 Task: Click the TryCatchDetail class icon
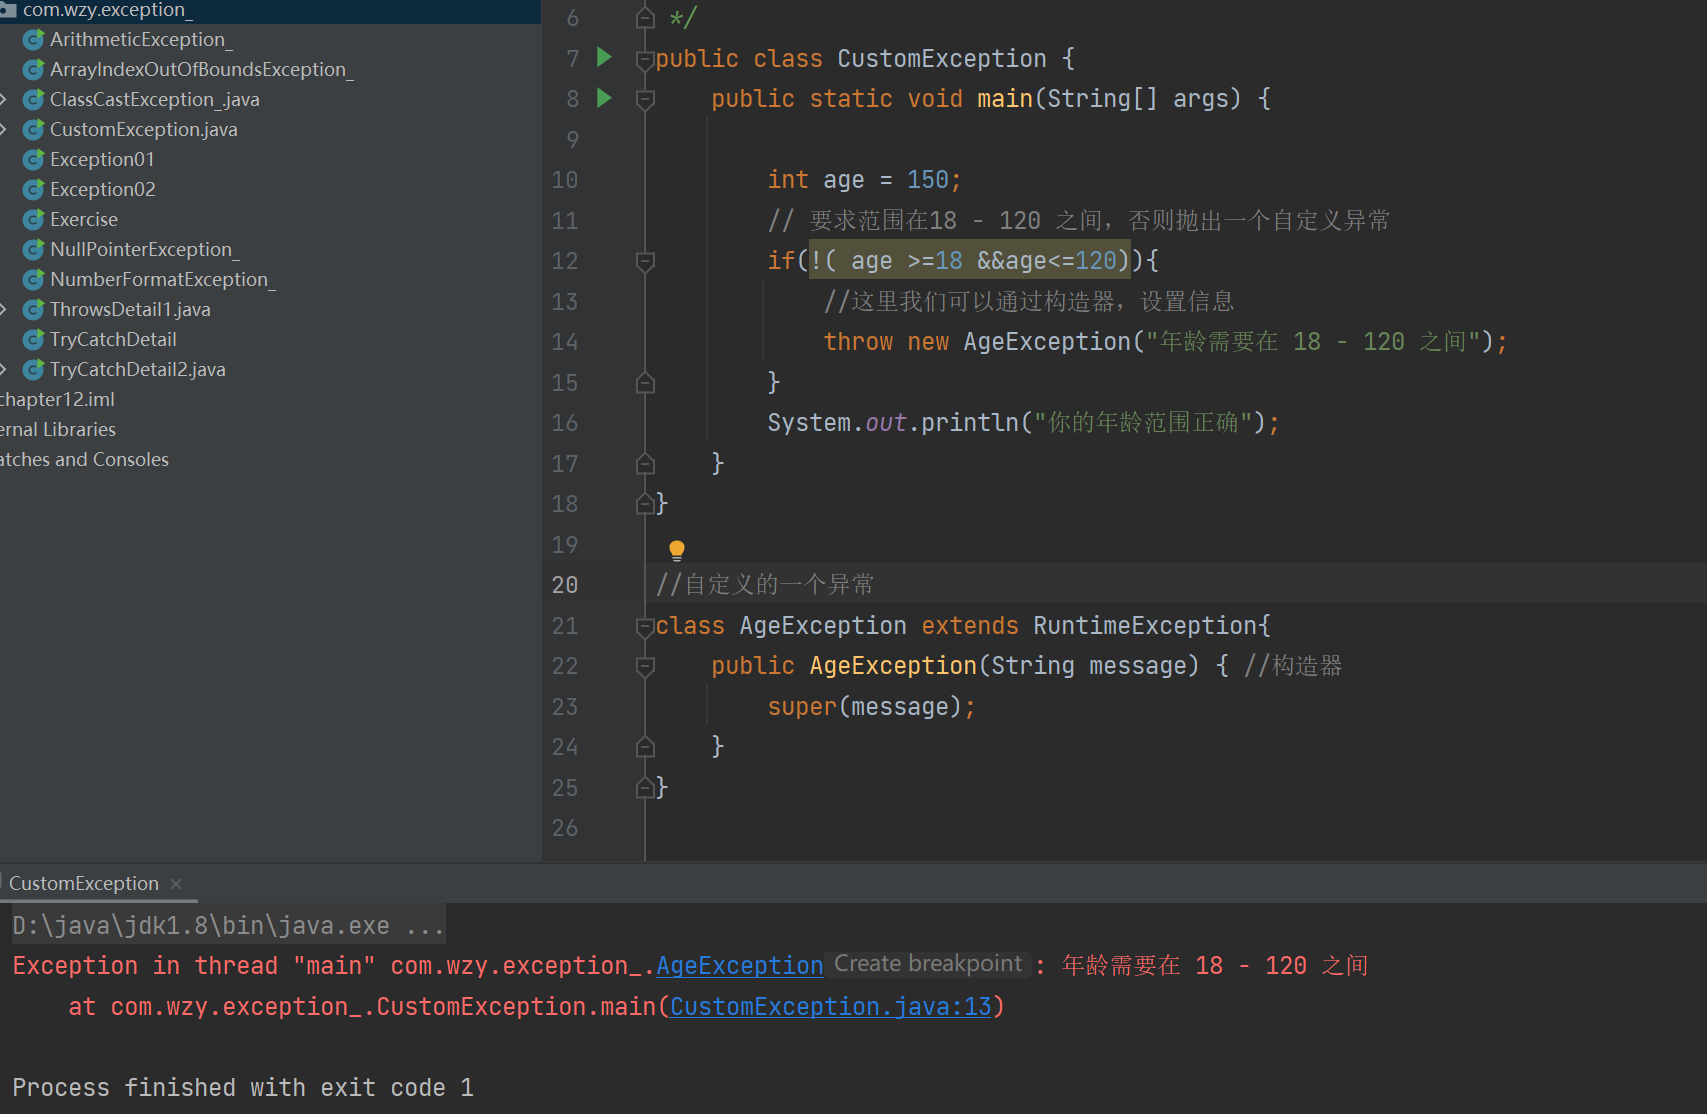34,340
